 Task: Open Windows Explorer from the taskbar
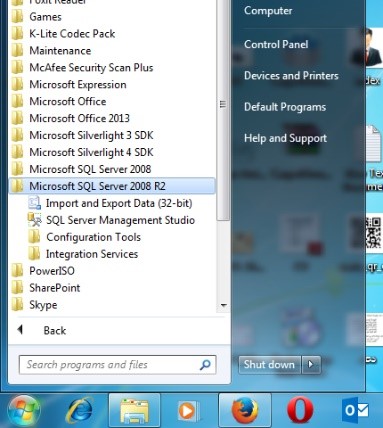134,410
